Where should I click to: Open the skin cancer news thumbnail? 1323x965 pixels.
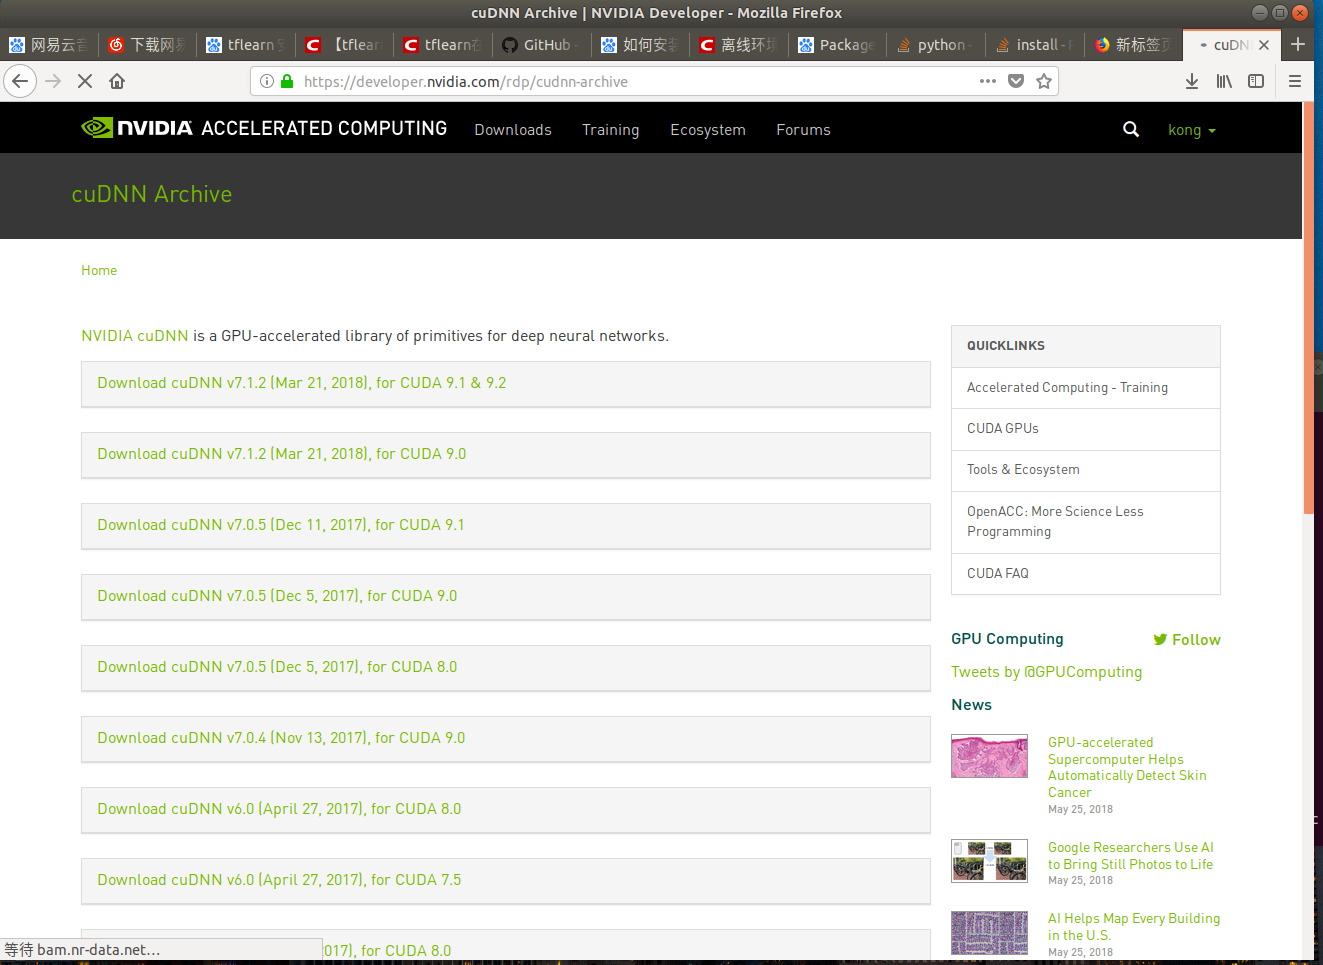point(989,756)
